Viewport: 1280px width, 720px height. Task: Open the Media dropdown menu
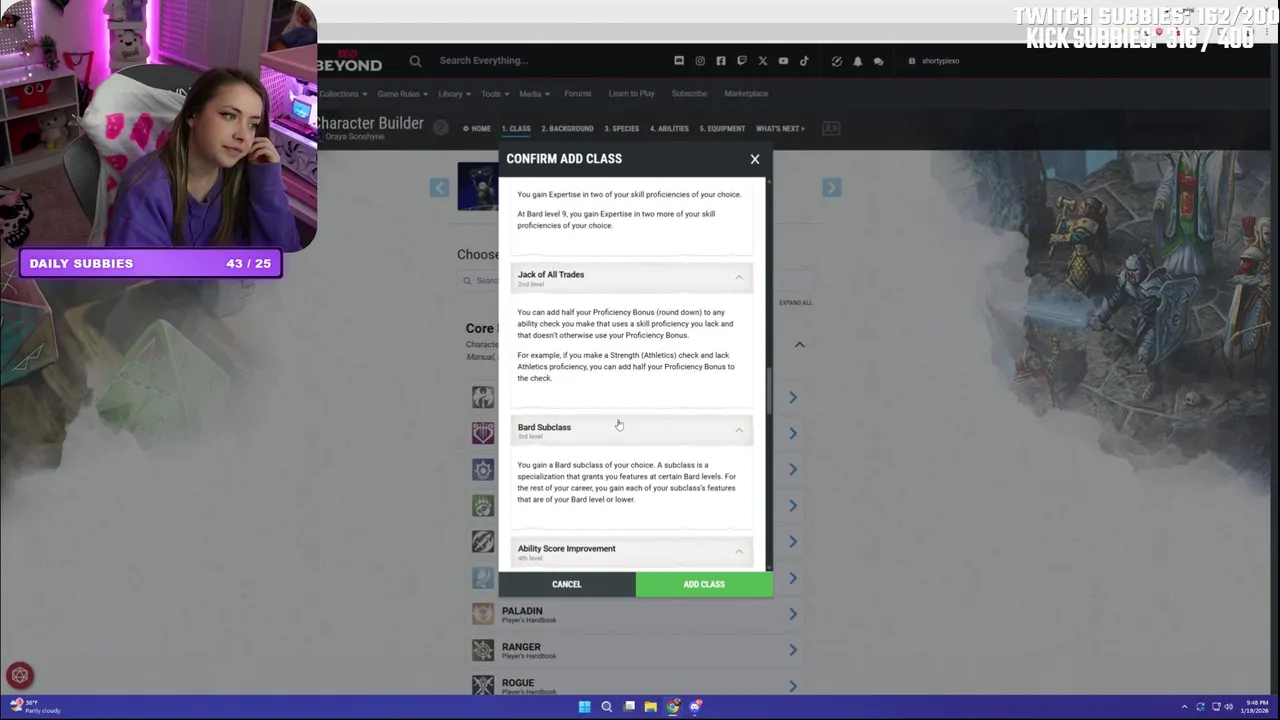pyautogui.click(x=534, y=94)
